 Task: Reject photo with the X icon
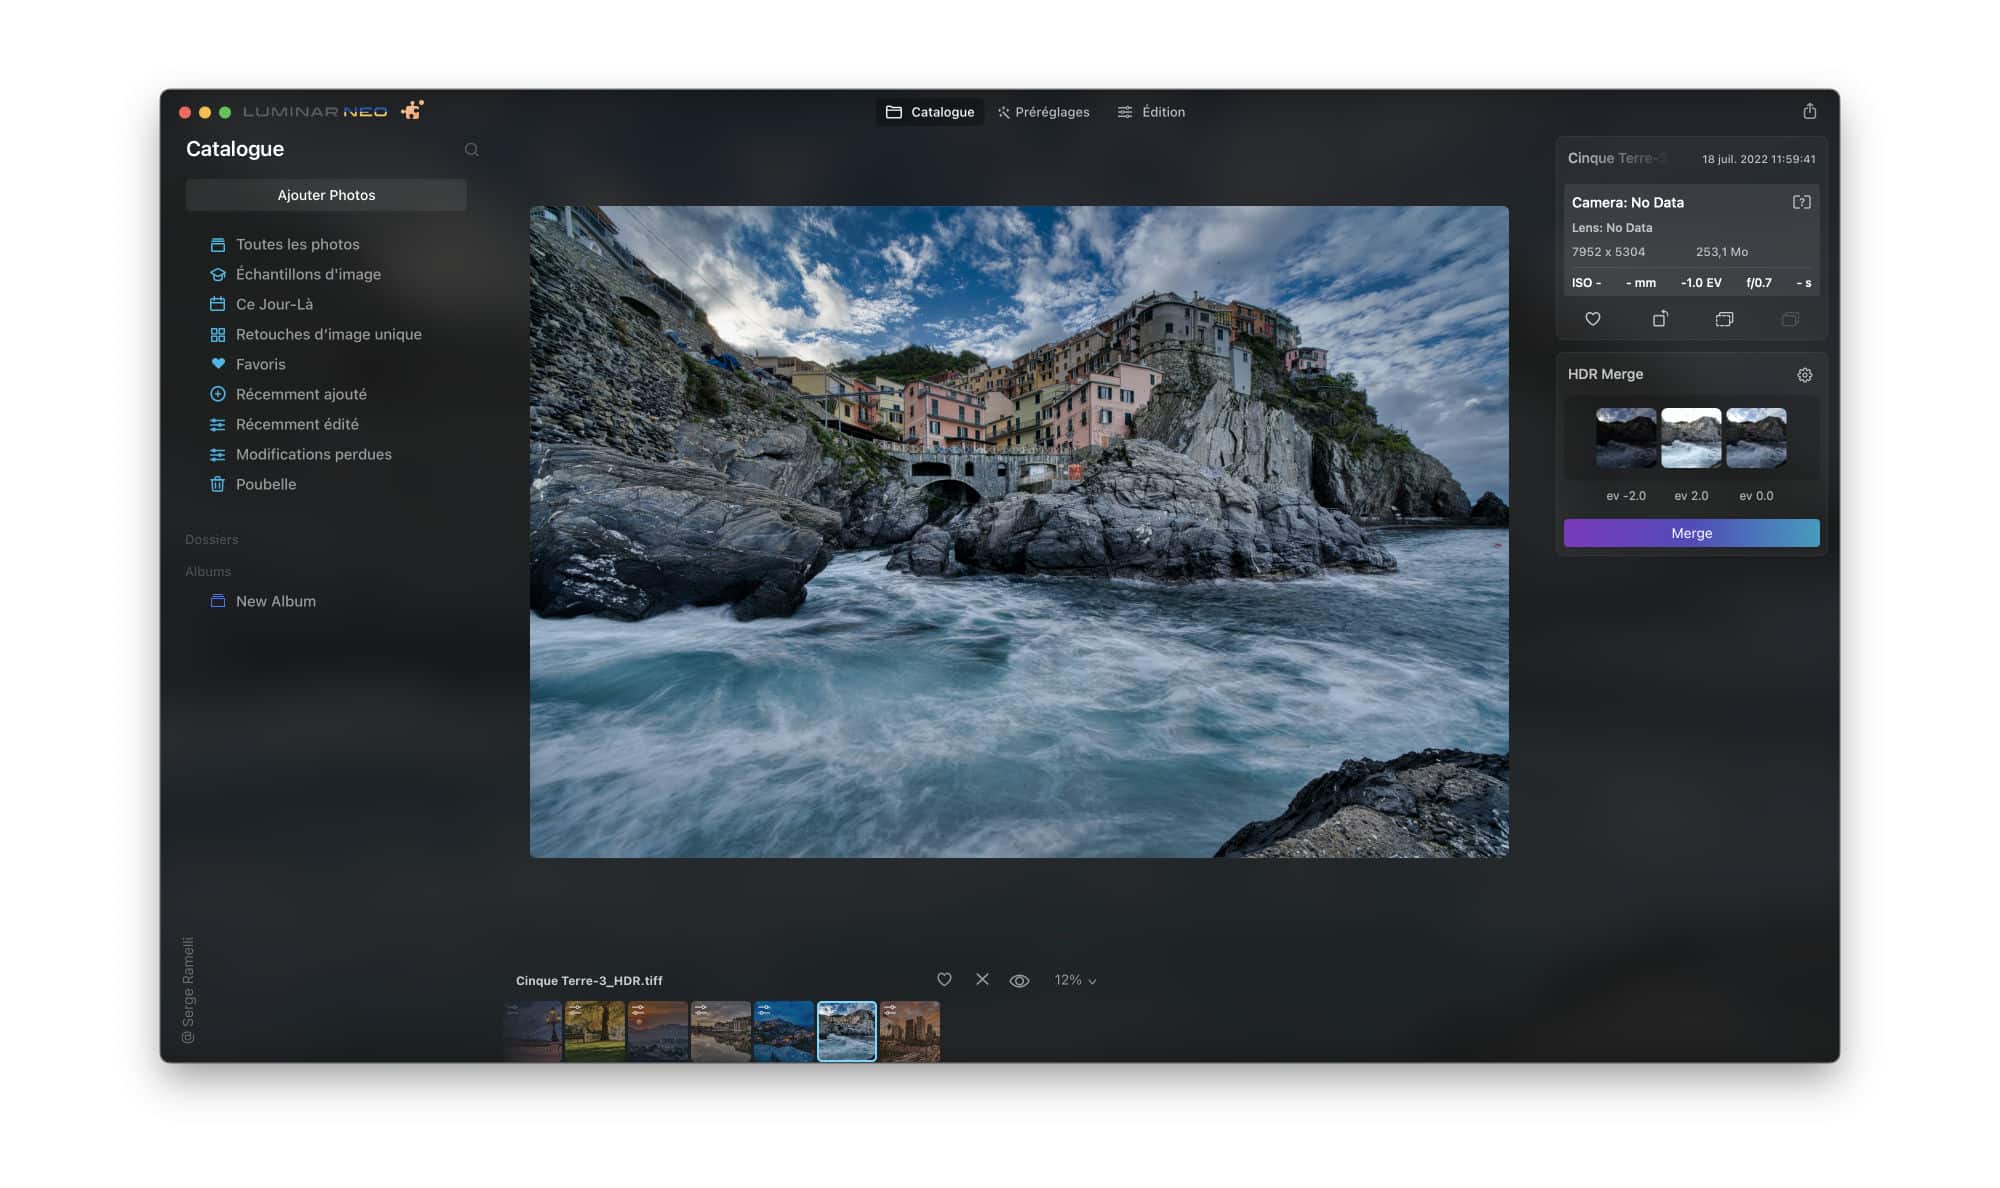point(981,980)
